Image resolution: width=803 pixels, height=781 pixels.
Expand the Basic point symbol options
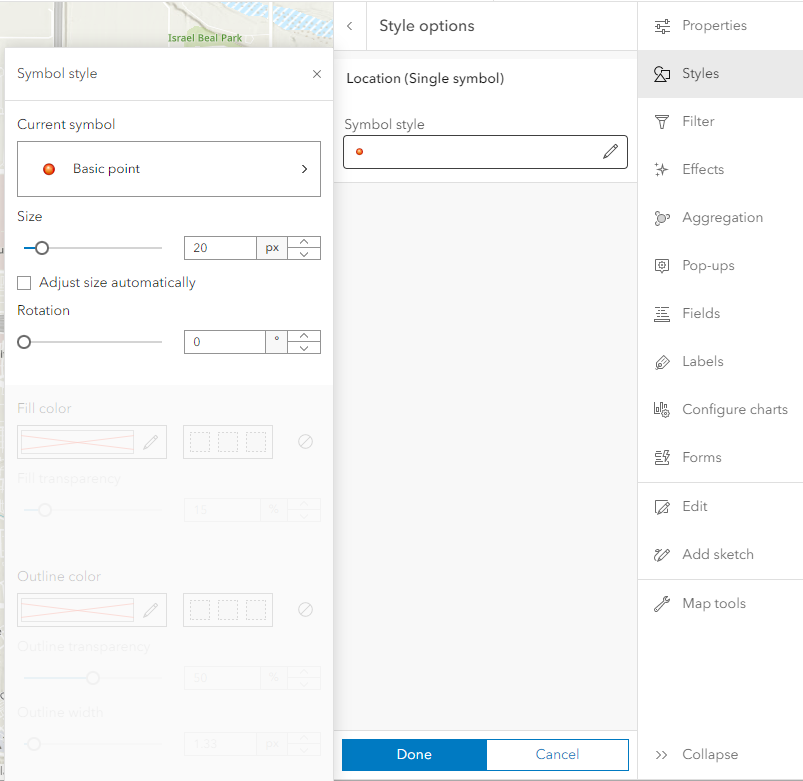[304, 169]
